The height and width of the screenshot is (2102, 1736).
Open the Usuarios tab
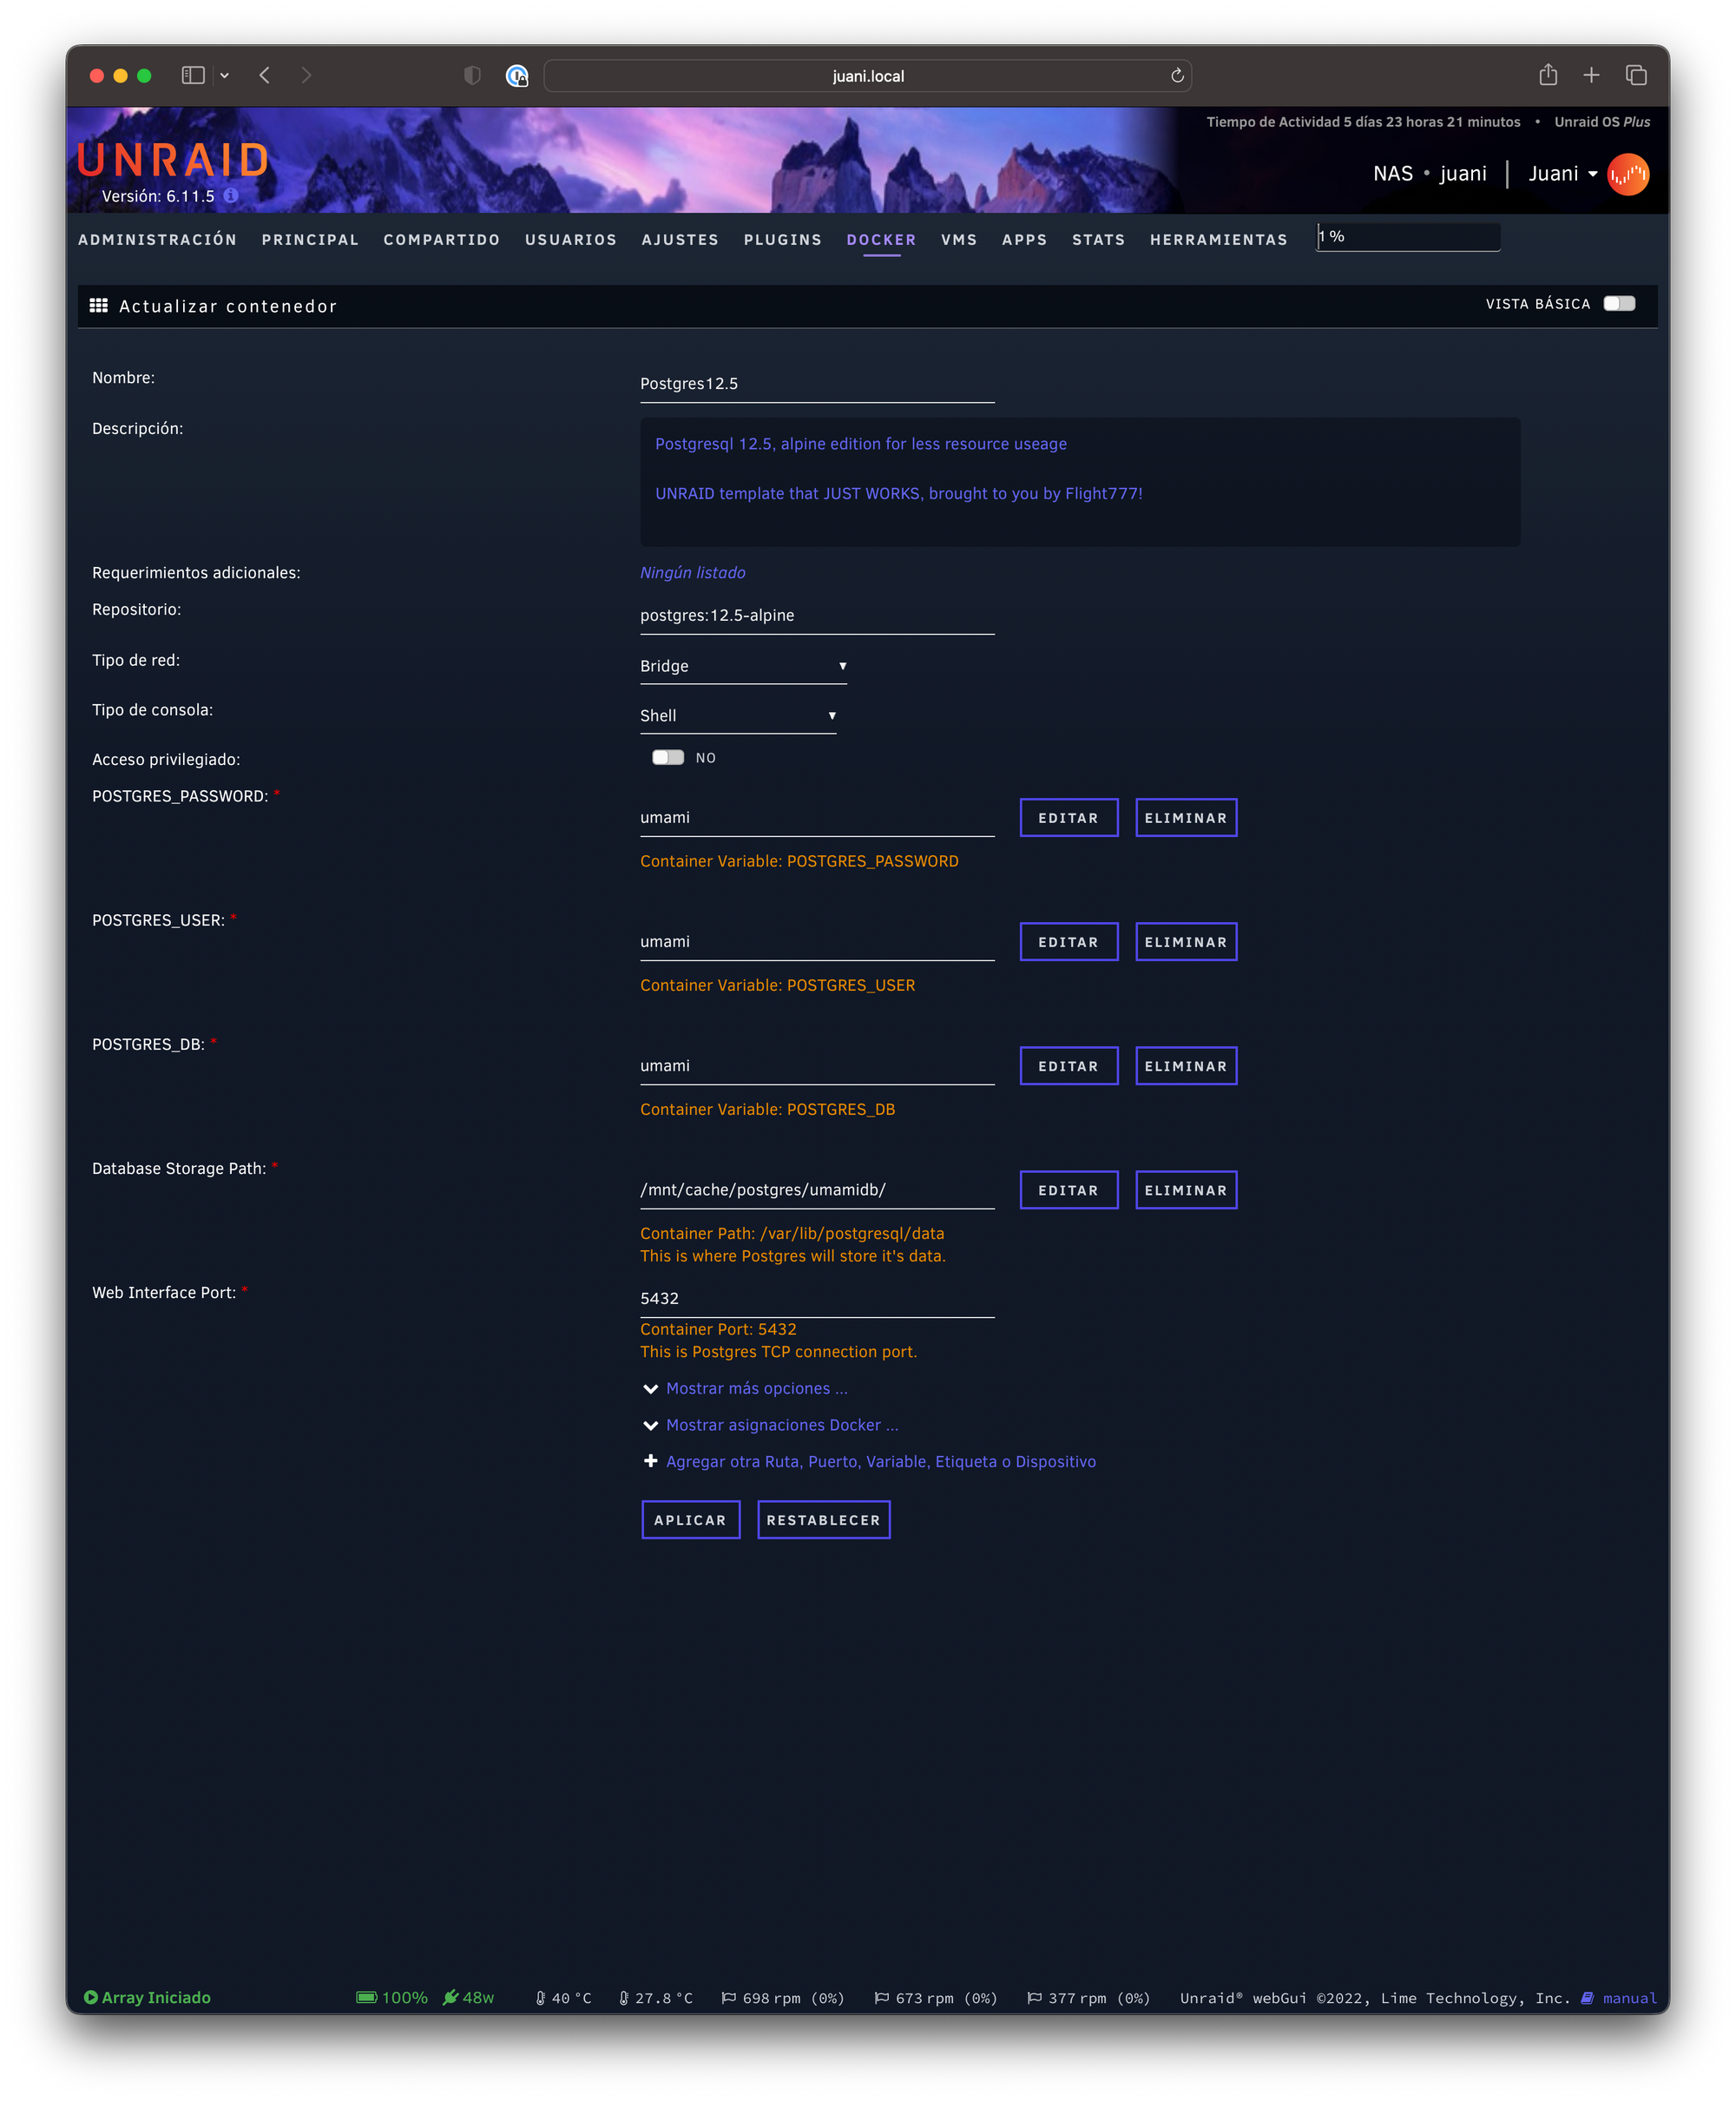pyautogui.click(x=571, y=240)
